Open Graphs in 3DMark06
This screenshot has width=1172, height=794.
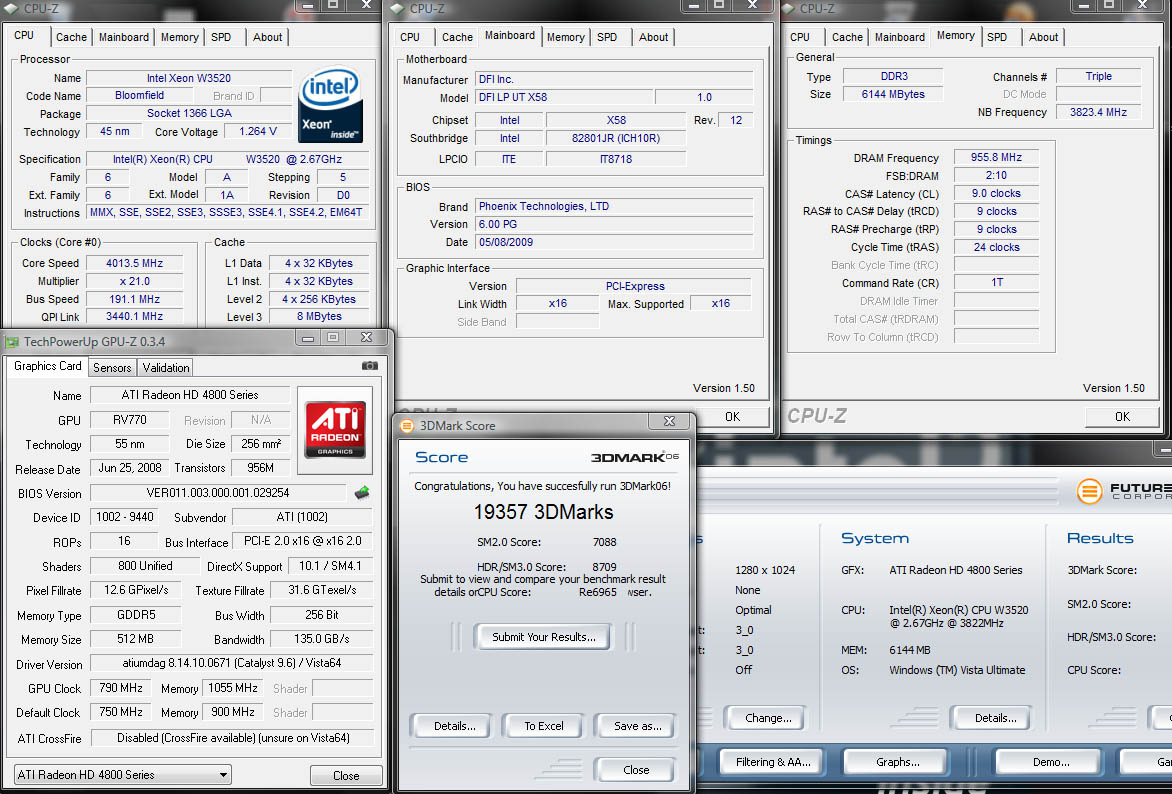[898, 762]
